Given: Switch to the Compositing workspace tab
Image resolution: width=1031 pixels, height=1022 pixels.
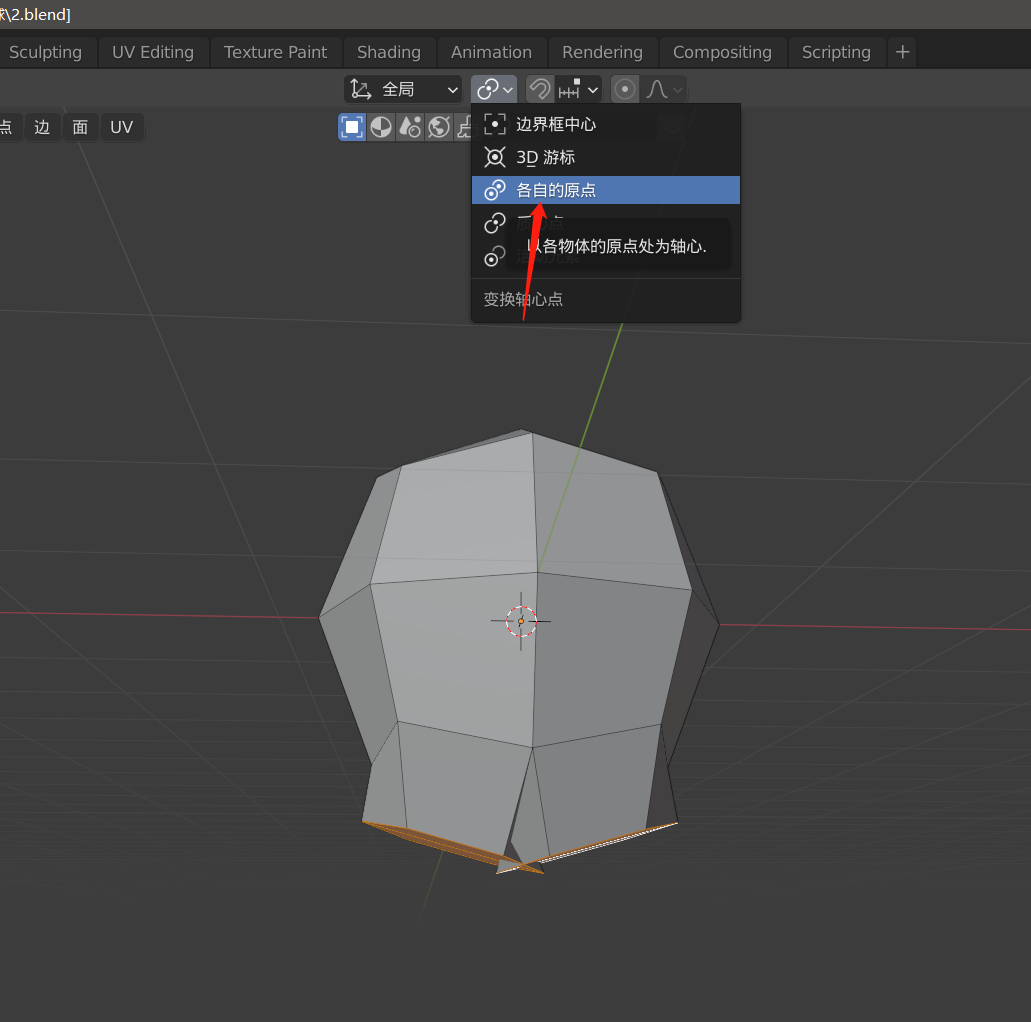Looking at the screenshot, I should pos(722,53).
